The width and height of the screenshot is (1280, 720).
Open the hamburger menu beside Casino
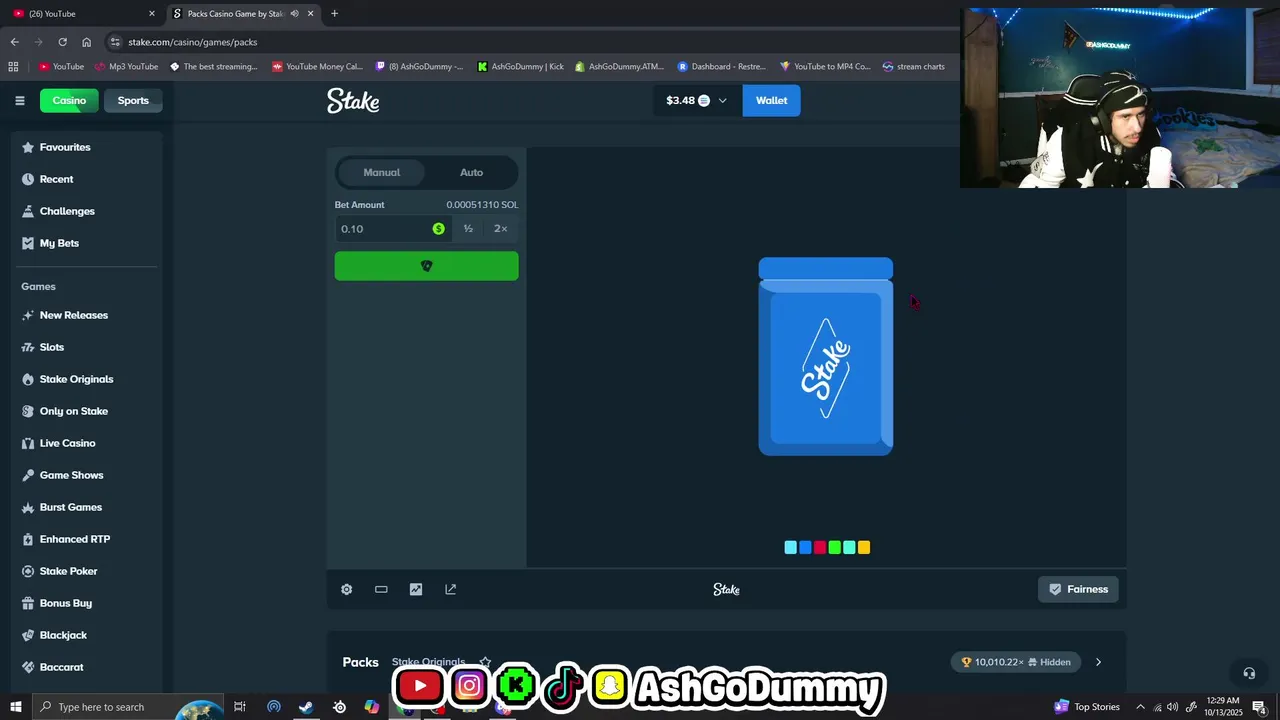tap(19, 100)
